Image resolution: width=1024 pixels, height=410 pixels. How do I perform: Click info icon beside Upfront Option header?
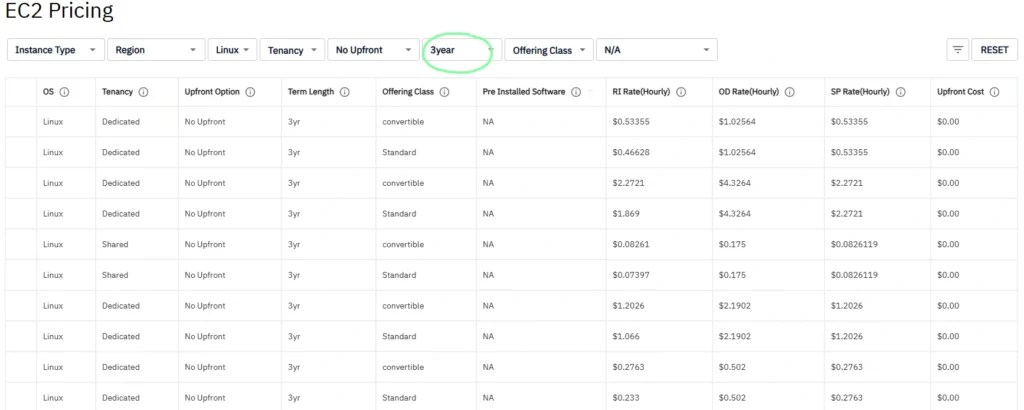250,92
